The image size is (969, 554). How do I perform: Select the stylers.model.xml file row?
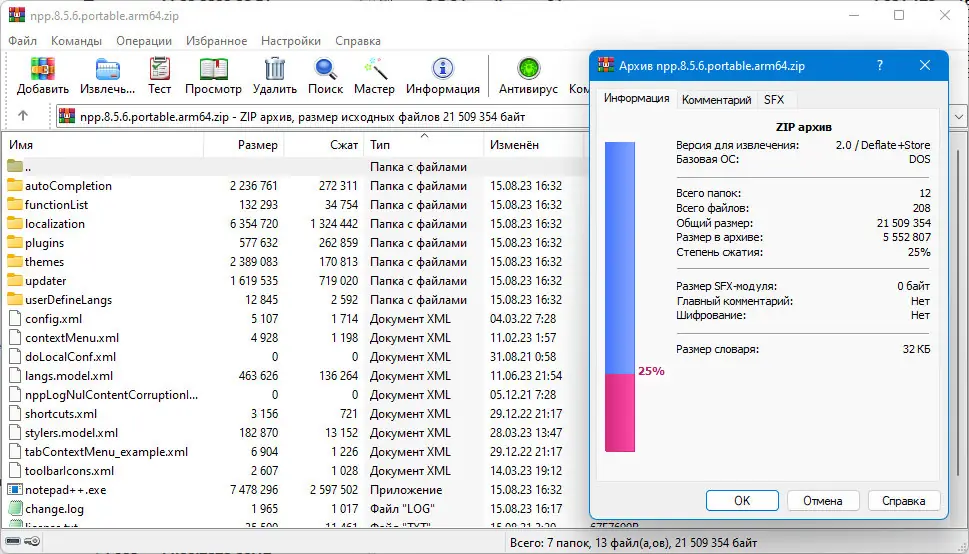pos(294,433)
